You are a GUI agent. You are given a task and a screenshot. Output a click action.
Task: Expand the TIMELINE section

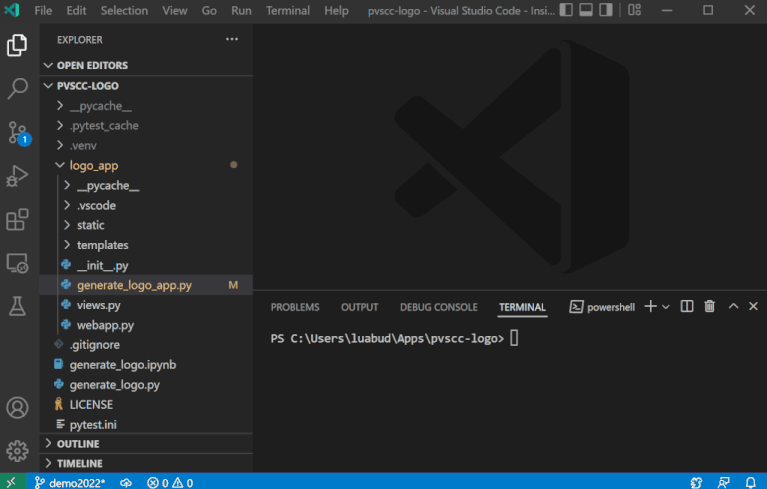pos(146,463)
